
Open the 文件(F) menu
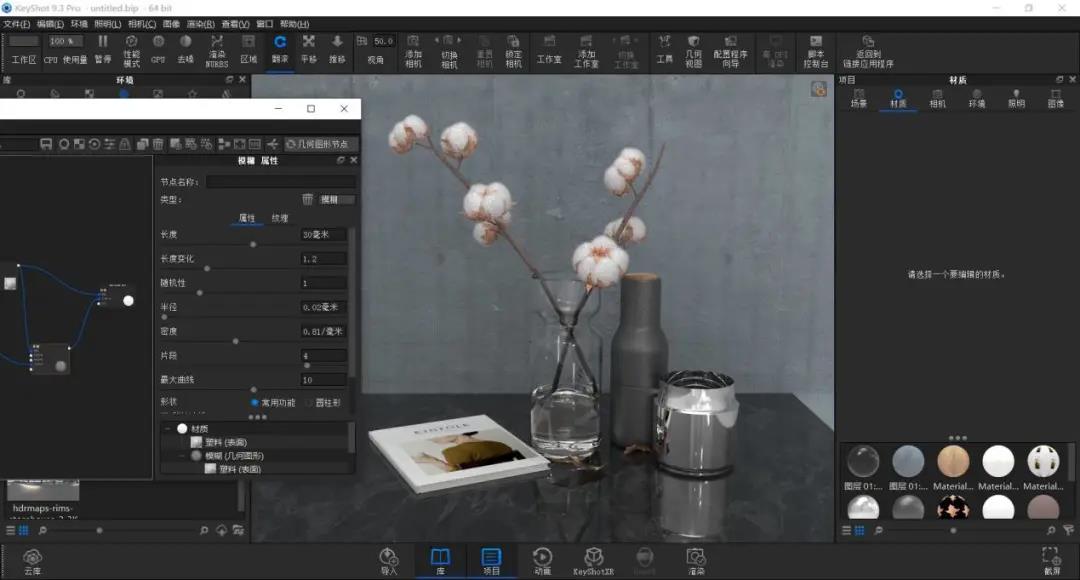17,24
